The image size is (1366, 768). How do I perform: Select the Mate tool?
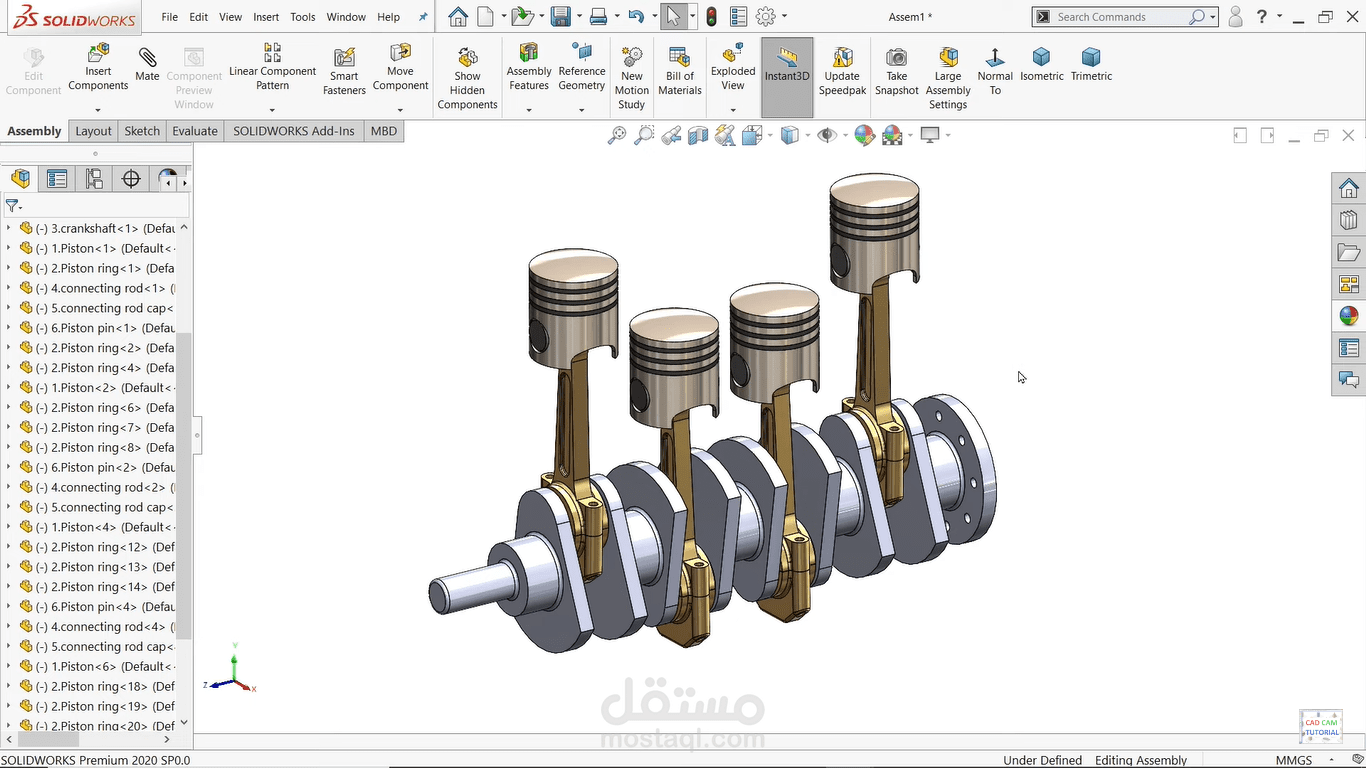(147, 66)
